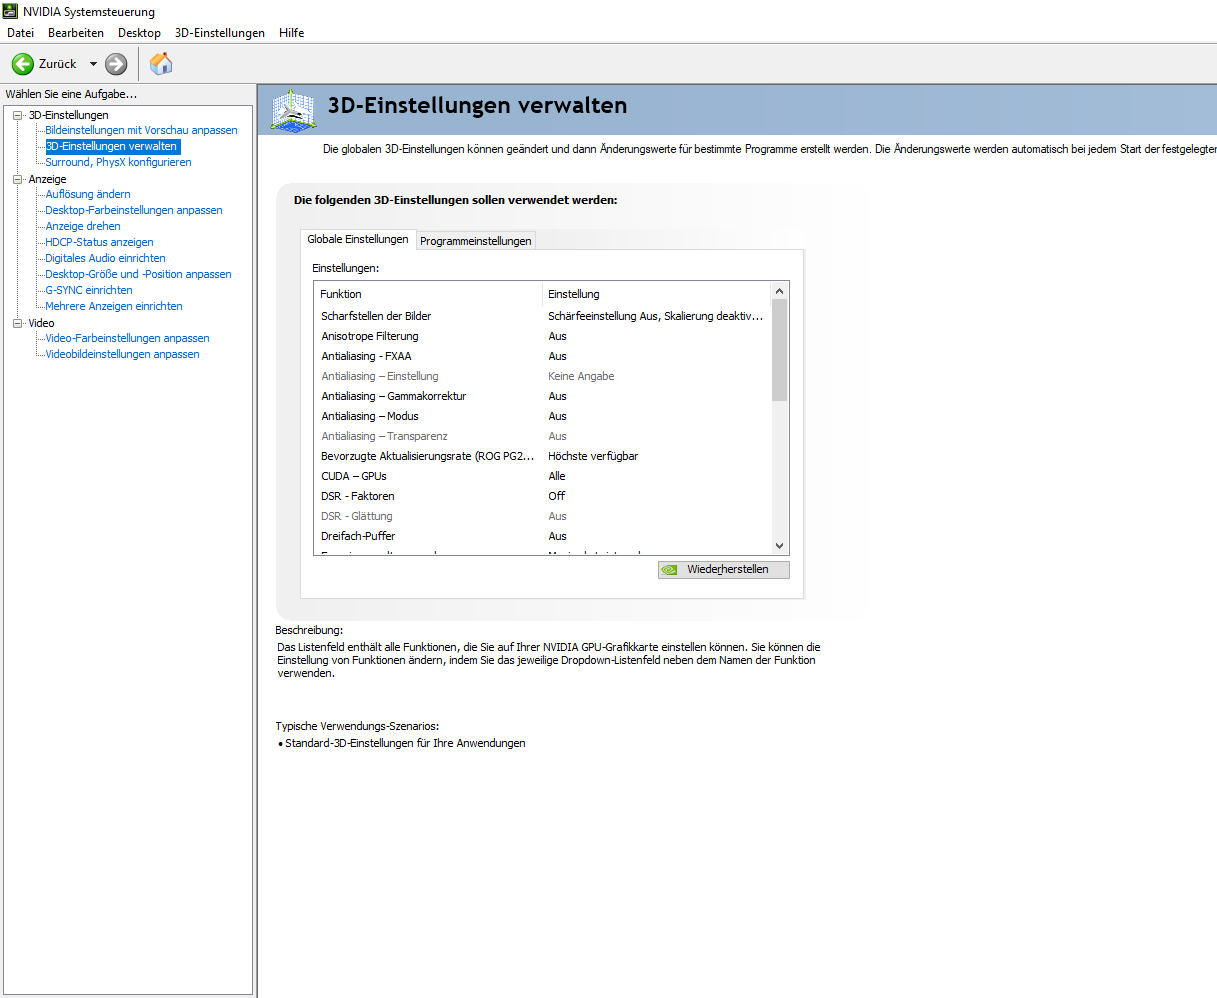Collapse the Video tree node

point(17,323)
